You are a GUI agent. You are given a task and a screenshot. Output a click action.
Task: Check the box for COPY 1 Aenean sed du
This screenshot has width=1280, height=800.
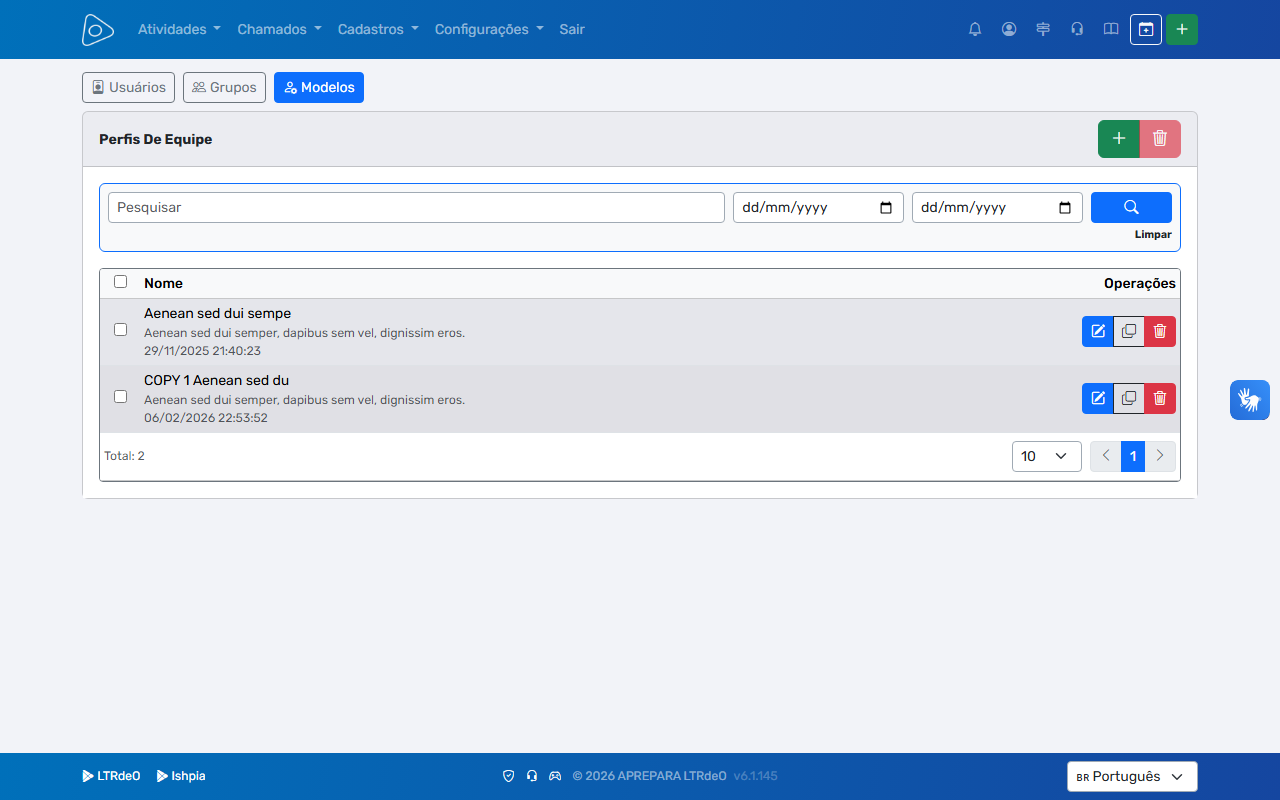pyautogui.click(x=121, y=396)
